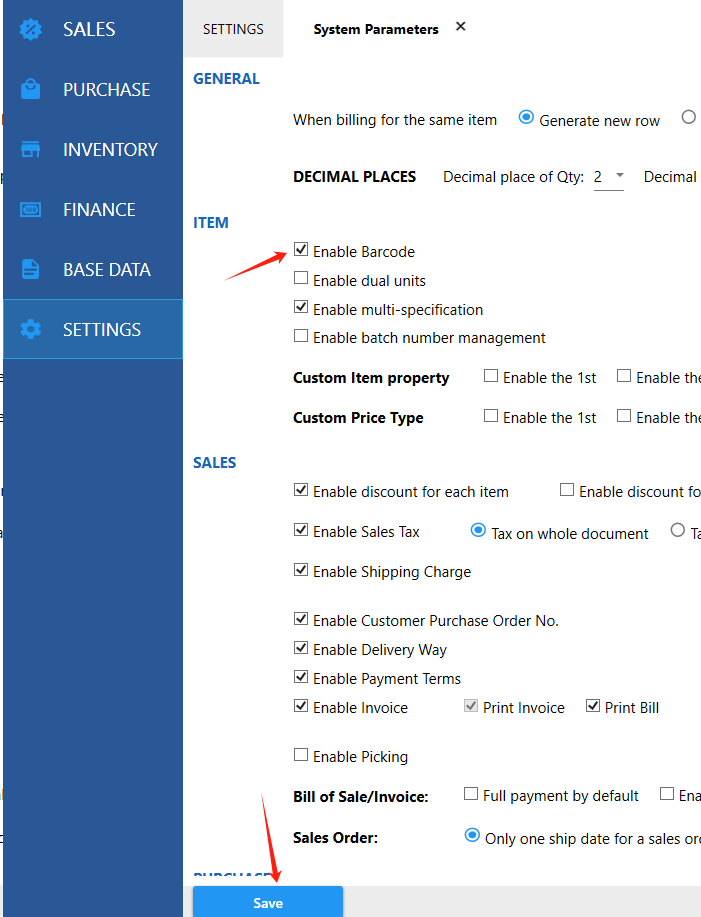Click the Inventory store icon

pos(31,149)
